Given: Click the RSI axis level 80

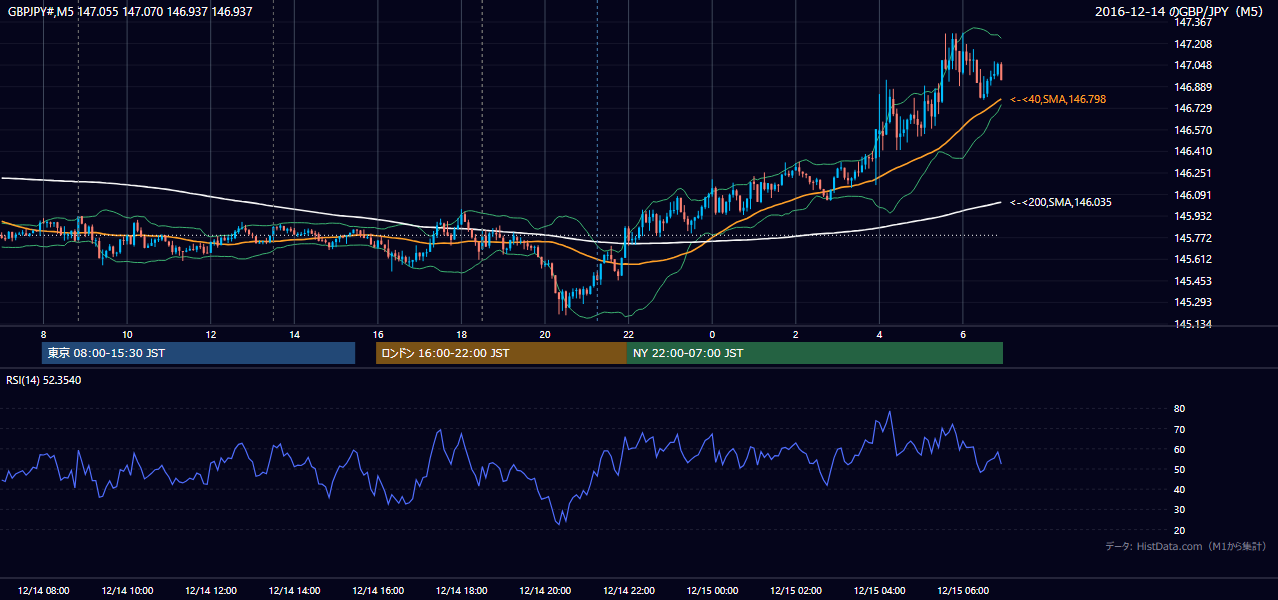Looking at the screenshot, I should pyautogui.click(x=1180, y=409).
